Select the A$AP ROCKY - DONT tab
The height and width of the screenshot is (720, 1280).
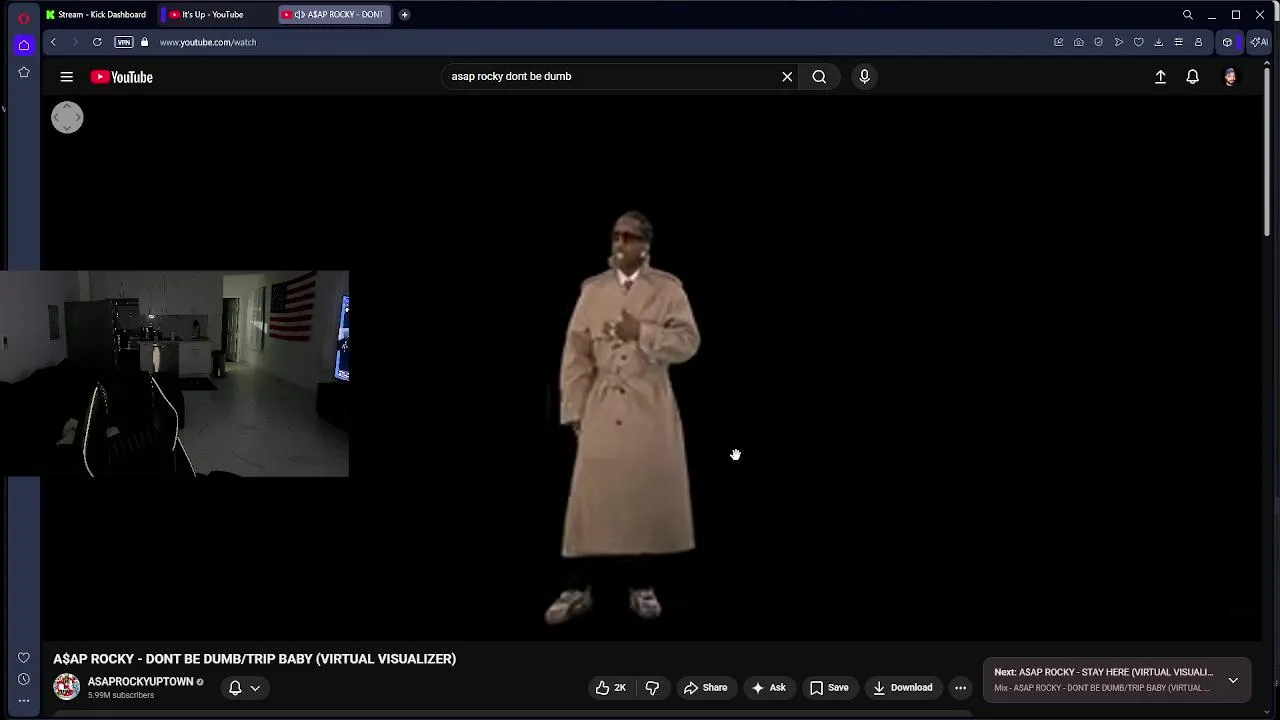click(333, 14)
